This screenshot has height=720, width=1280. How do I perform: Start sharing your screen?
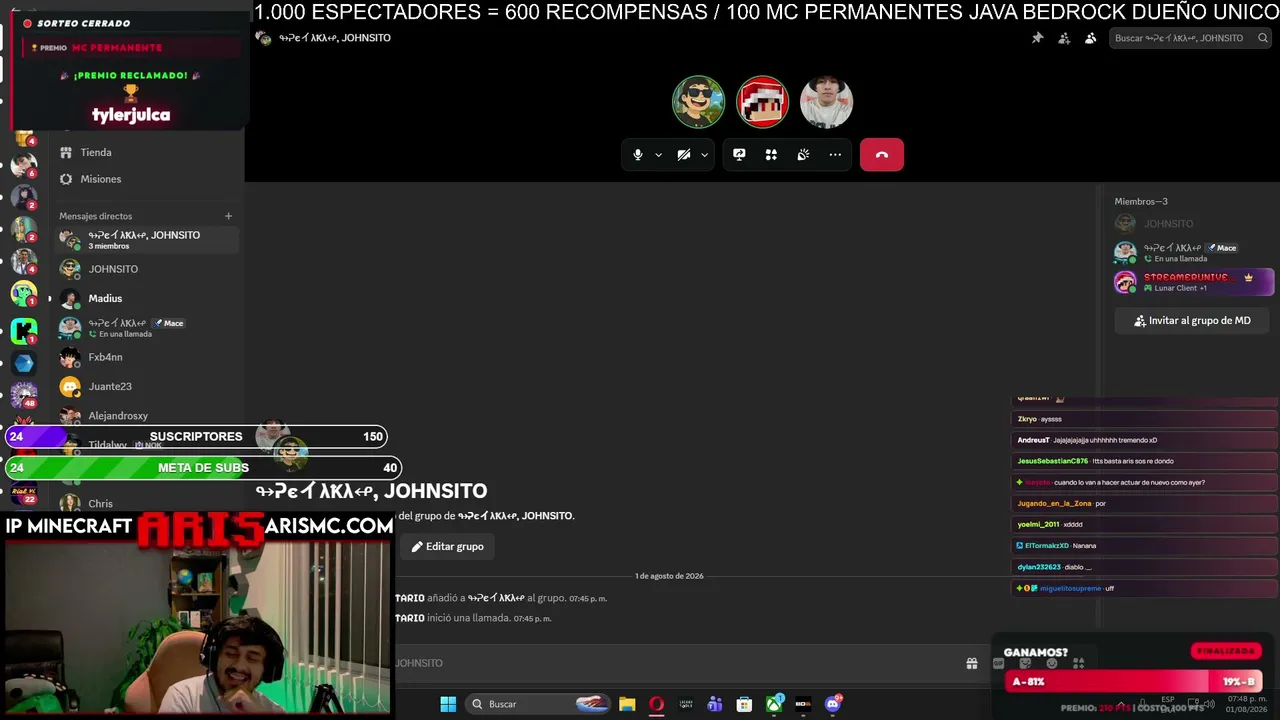tap(739, 155)
